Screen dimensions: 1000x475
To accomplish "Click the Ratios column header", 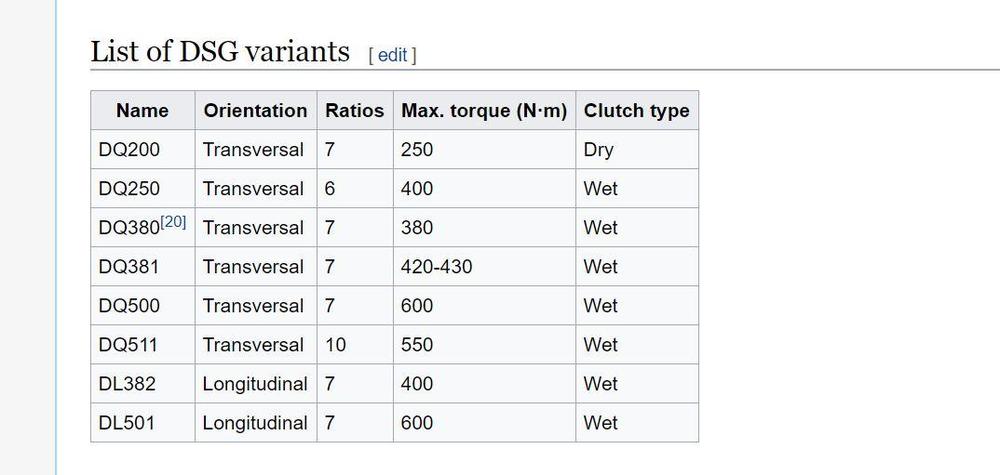I will 354,111.
